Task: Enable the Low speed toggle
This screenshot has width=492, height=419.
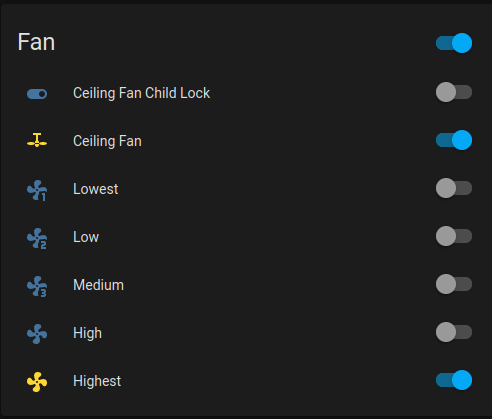Action: (x=454, y=236)
